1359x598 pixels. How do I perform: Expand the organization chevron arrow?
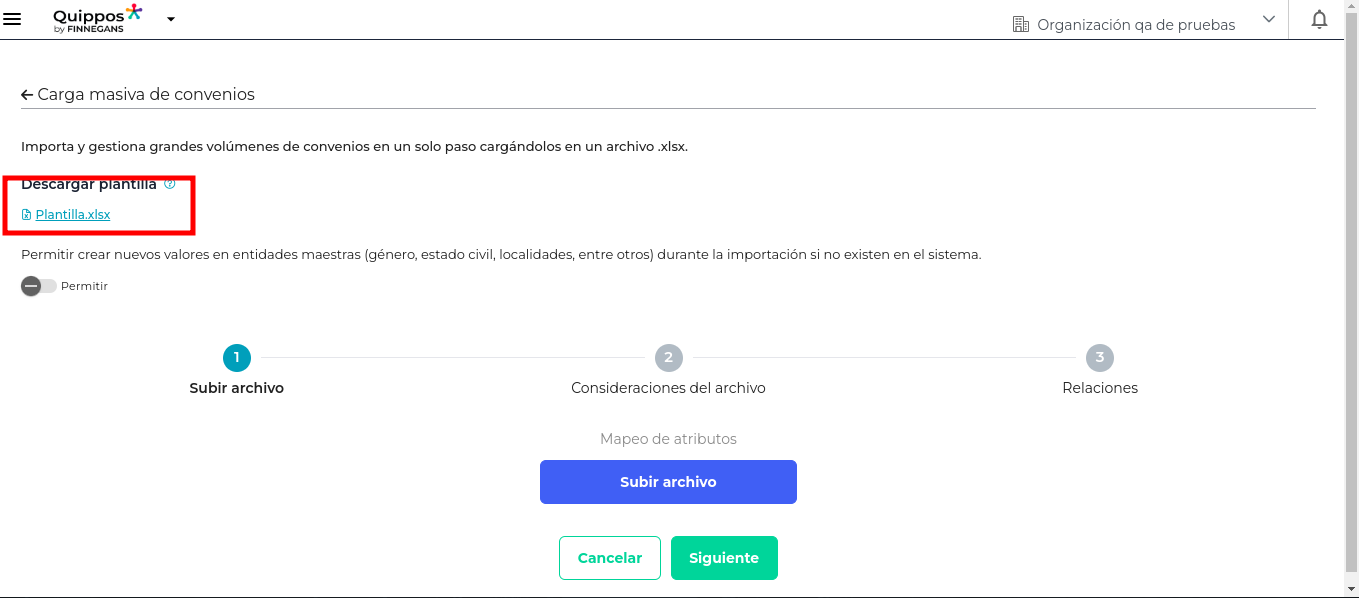click(1269, 19)
